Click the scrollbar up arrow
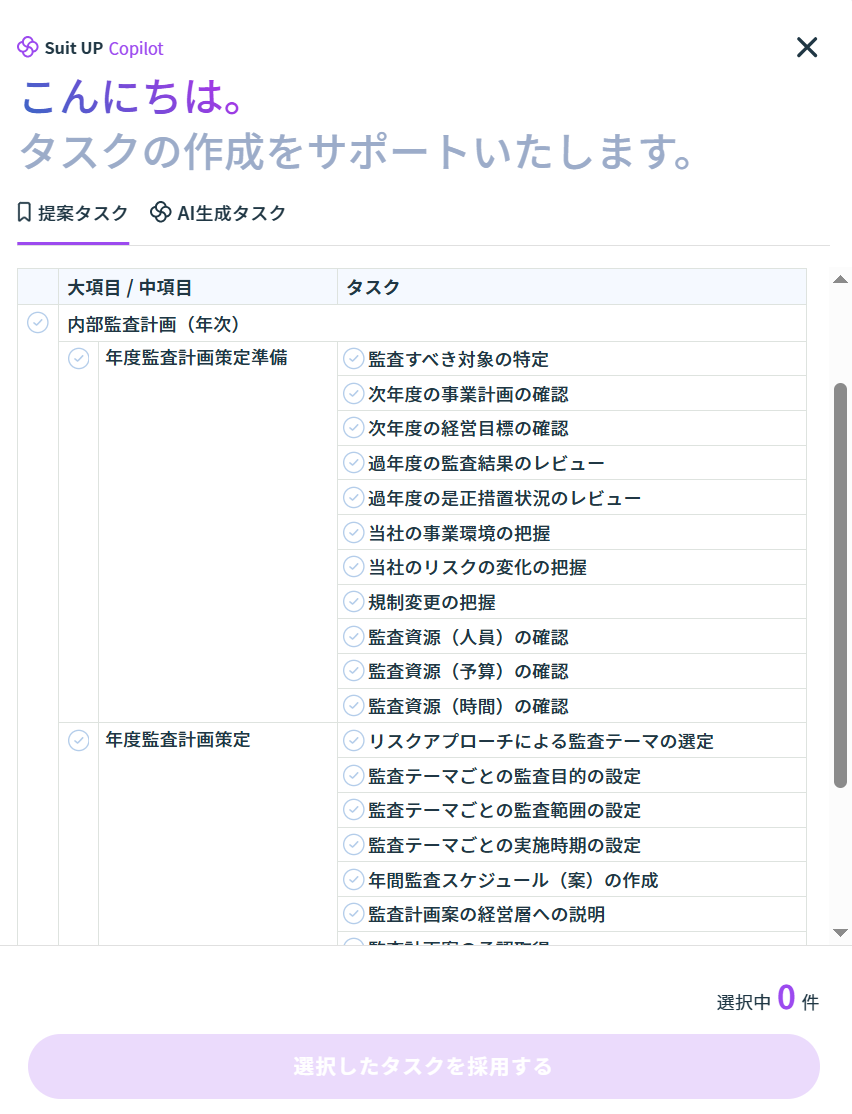Image resolution: width=852 pixels, height=1114 pixels. (x=841, y=280)
